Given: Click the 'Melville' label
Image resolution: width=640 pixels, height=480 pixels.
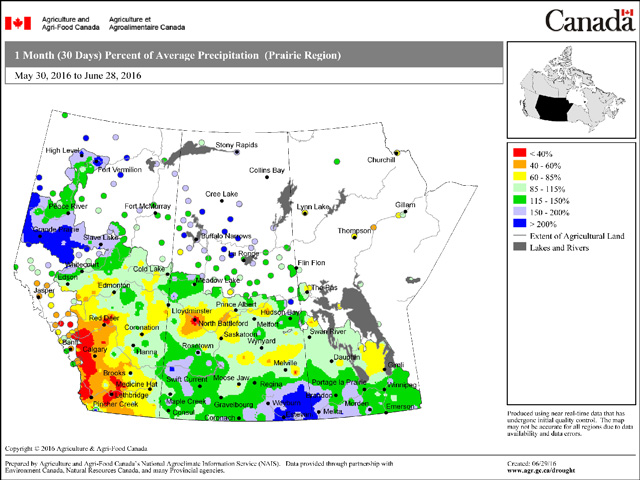Looking at the screenshot, I should click(285, 363).
